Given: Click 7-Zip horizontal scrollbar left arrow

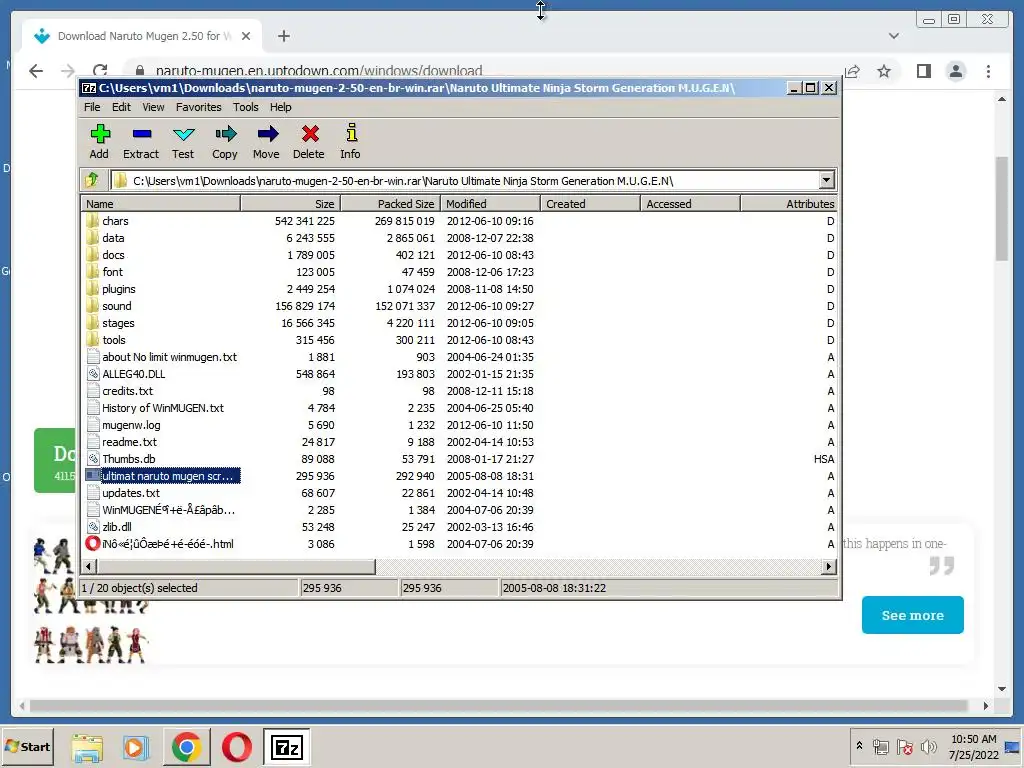Looking at the screenshot, I should (89, 566).
